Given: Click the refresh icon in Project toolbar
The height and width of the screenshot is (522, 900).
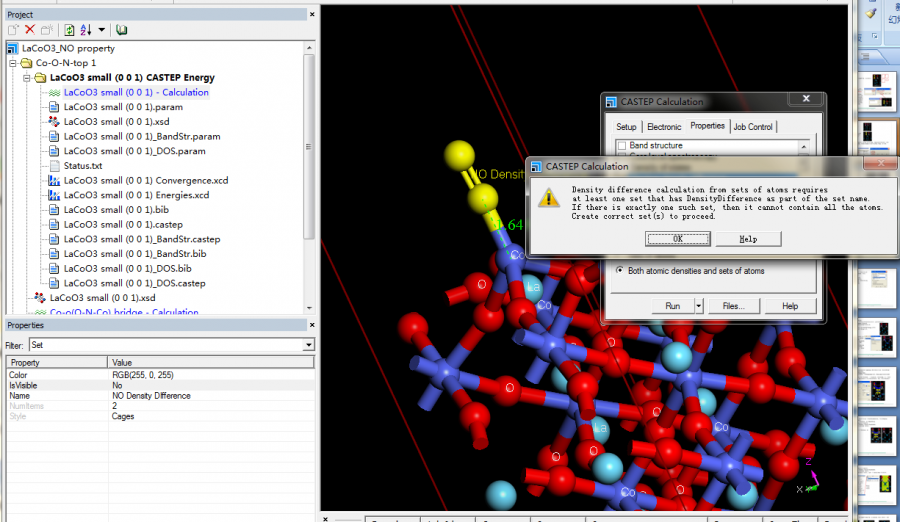Looking at the screenshot, I should (x=69, y=30).
